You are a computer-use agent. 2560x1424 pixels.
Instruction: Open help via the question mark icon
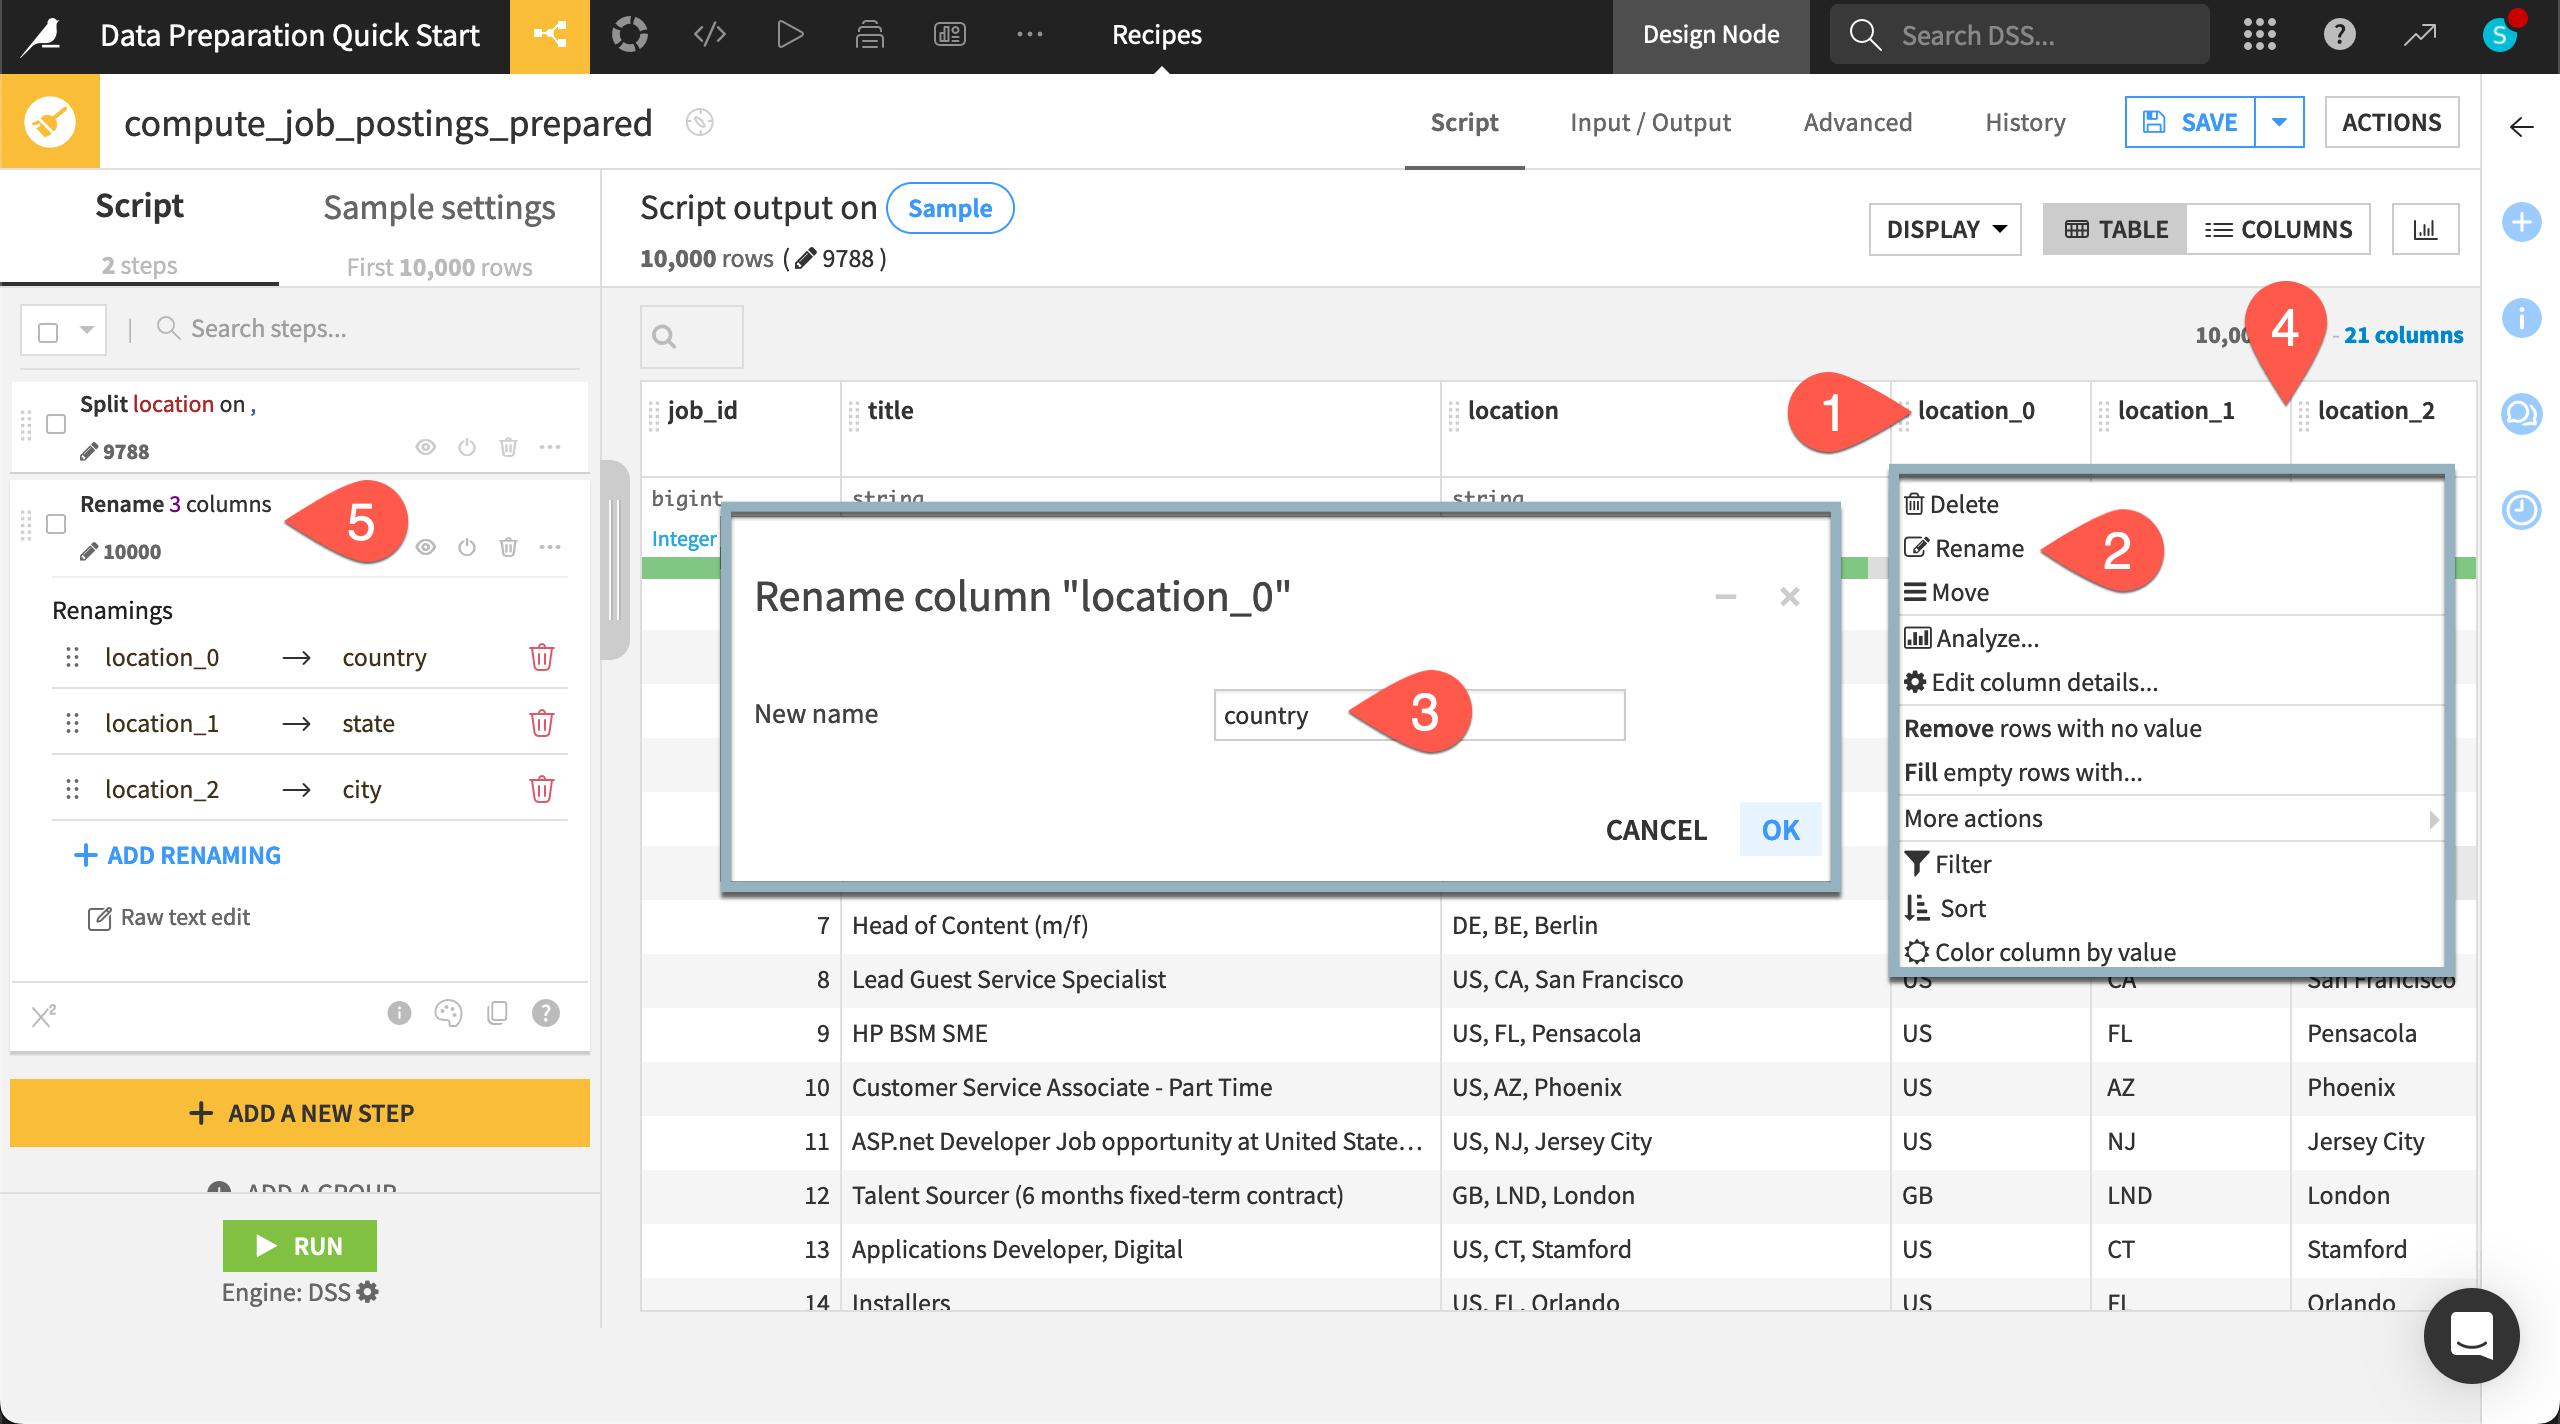coord(2339,33)
